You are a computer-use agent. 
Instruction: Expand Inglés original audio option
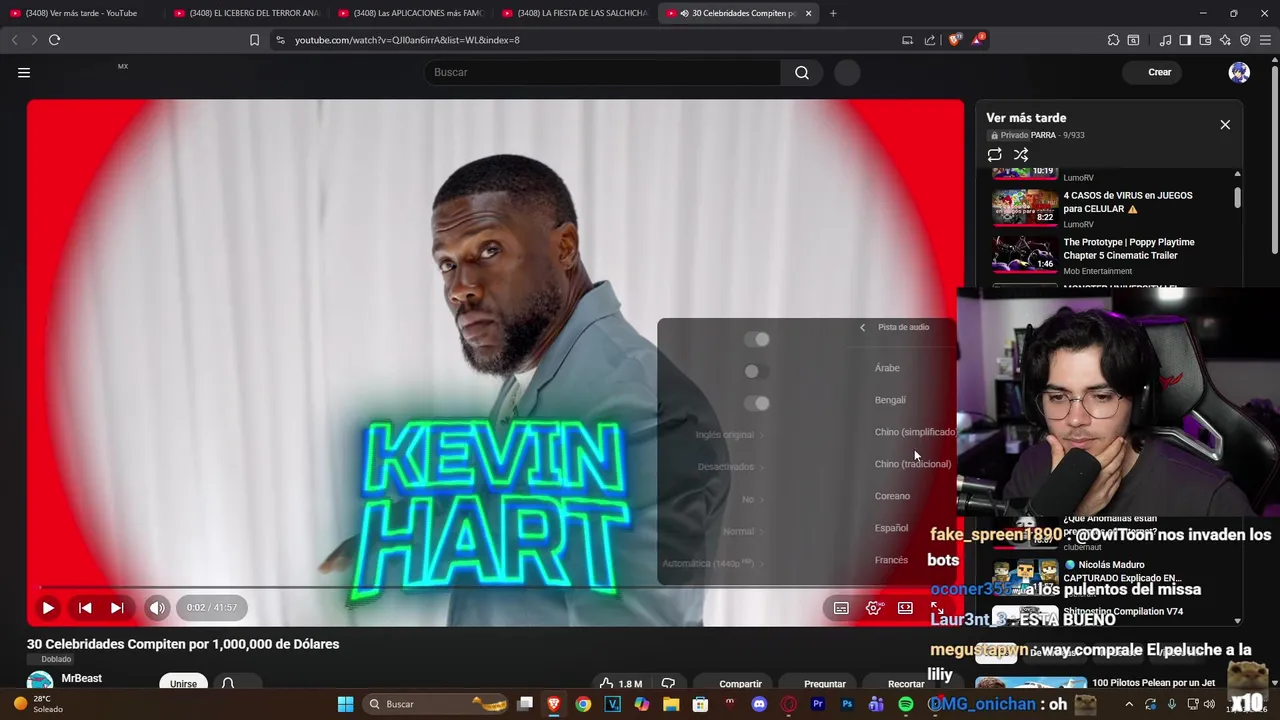click(730, 435)
